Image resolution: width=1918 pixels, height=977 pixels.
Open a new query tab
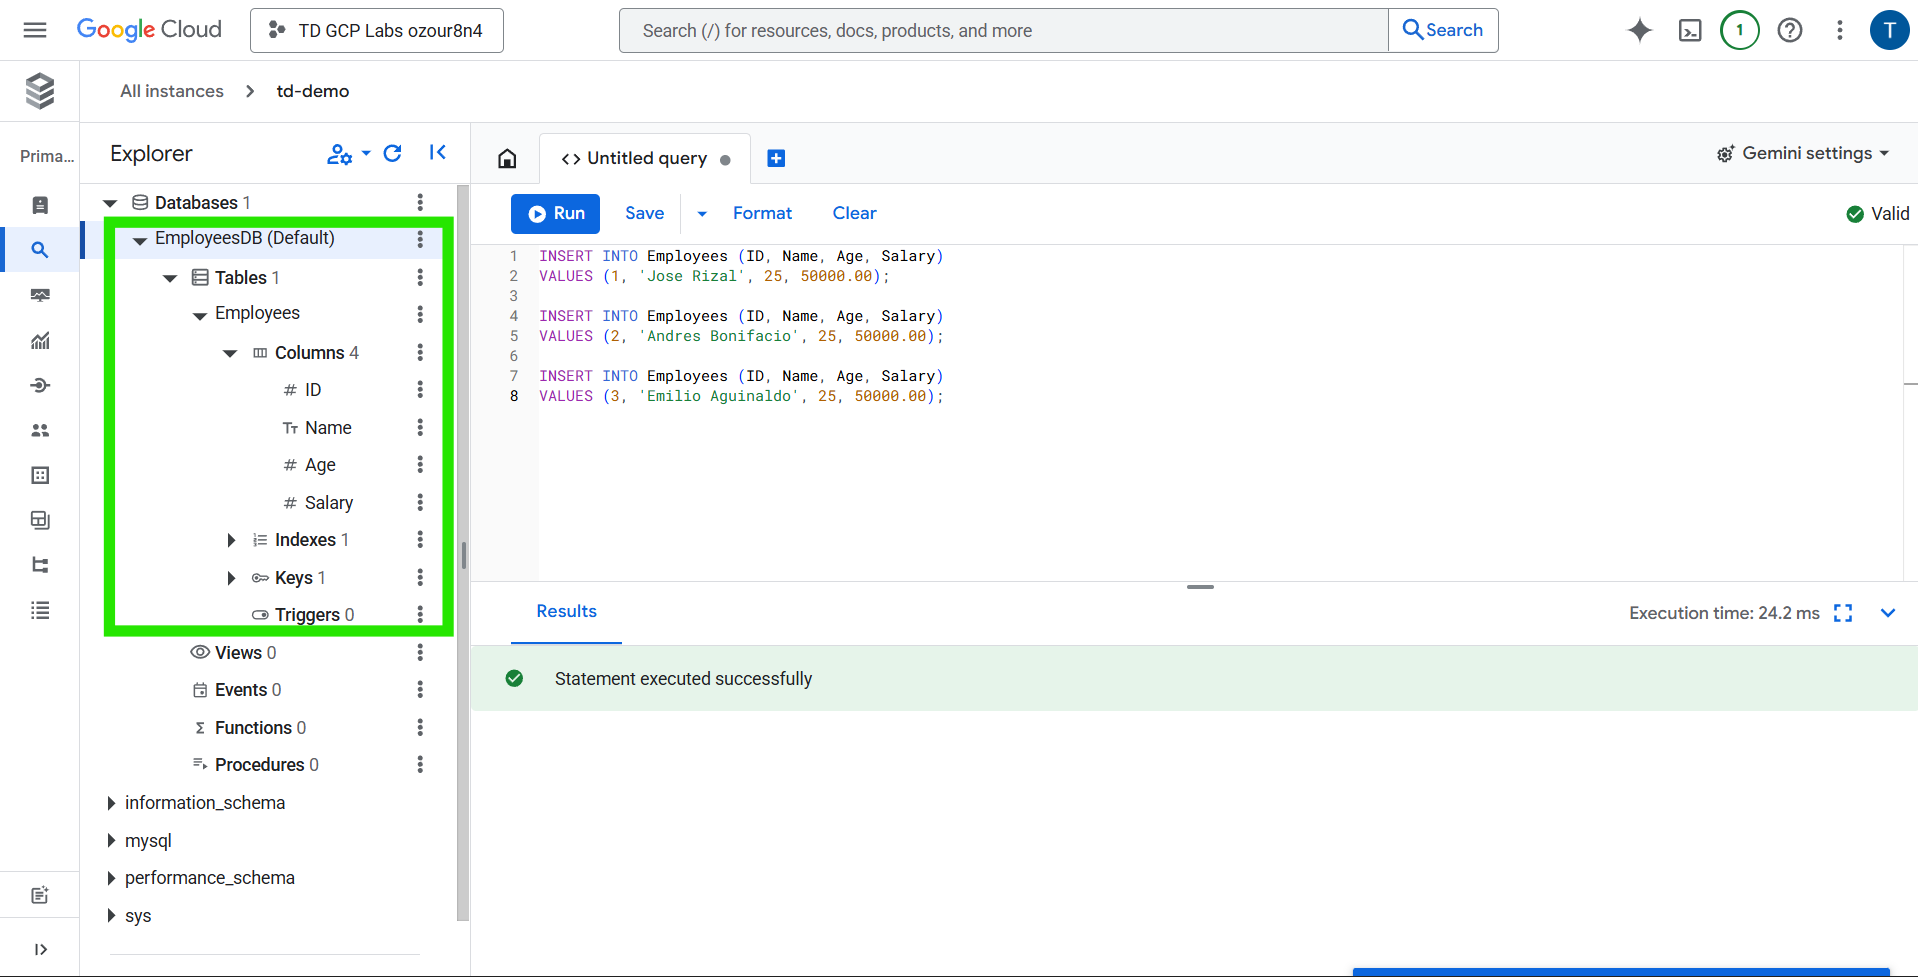[x=776, y=158]
